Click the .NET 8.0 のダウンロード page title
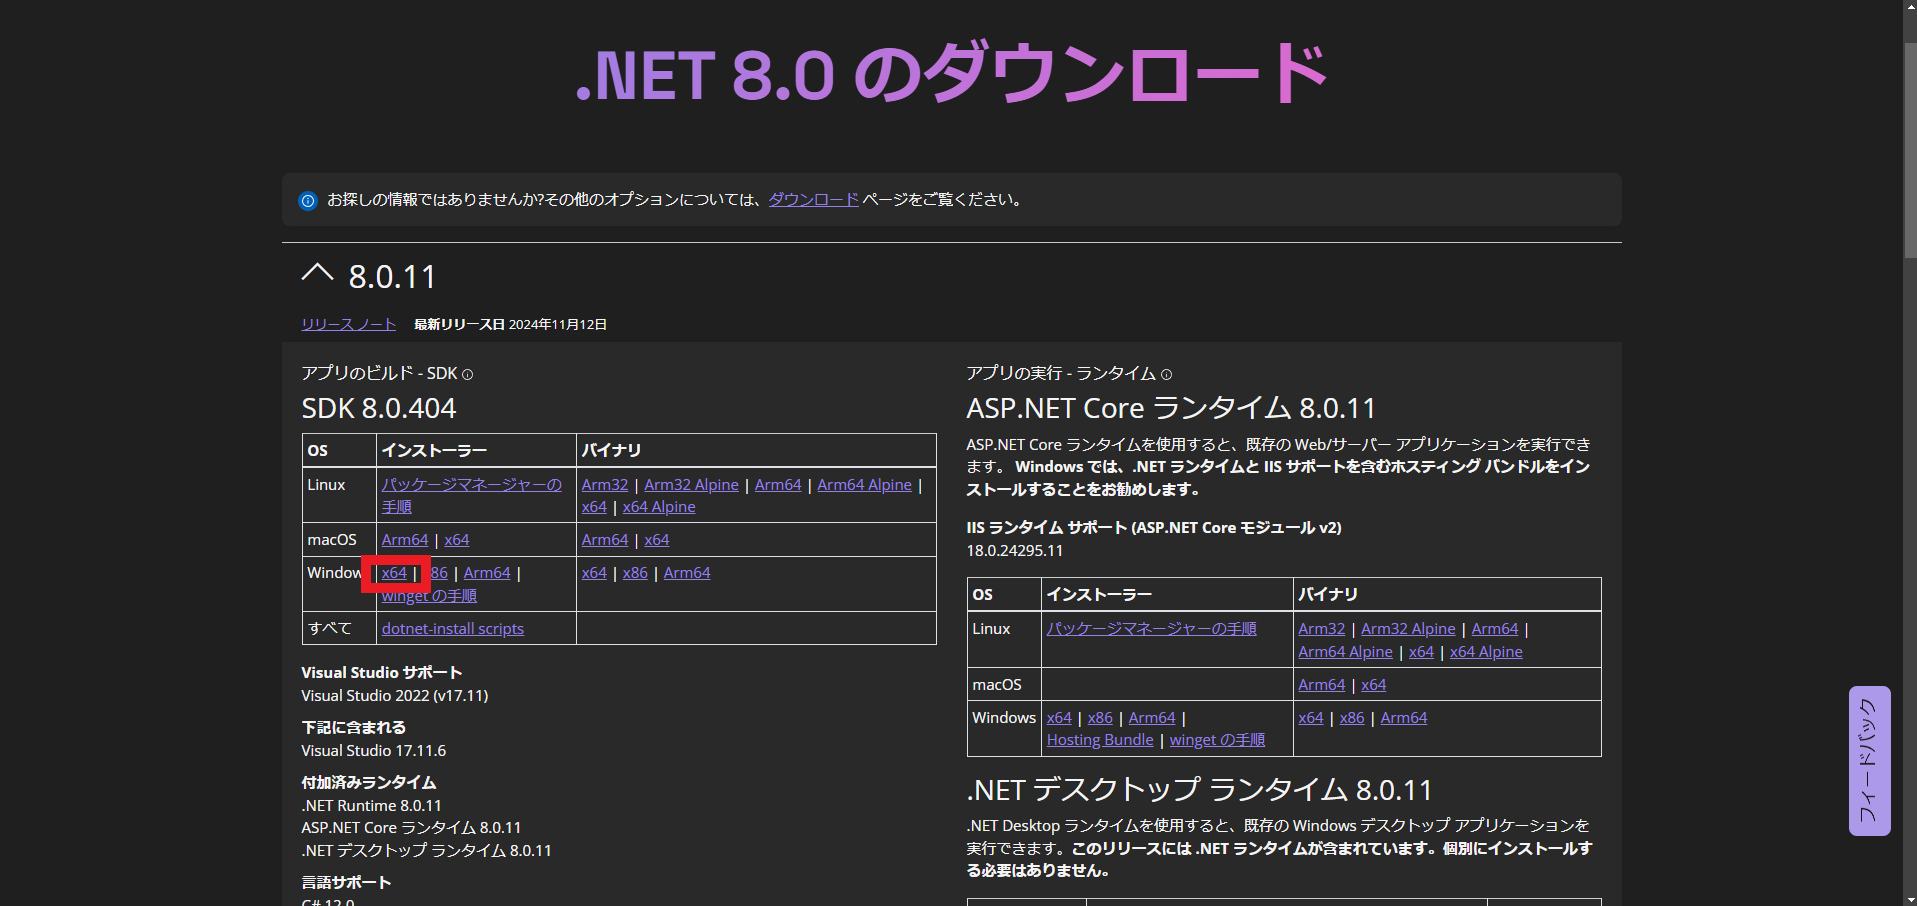Image resolution: width=1917 pixels, height=906 pixels. (952, 73)
